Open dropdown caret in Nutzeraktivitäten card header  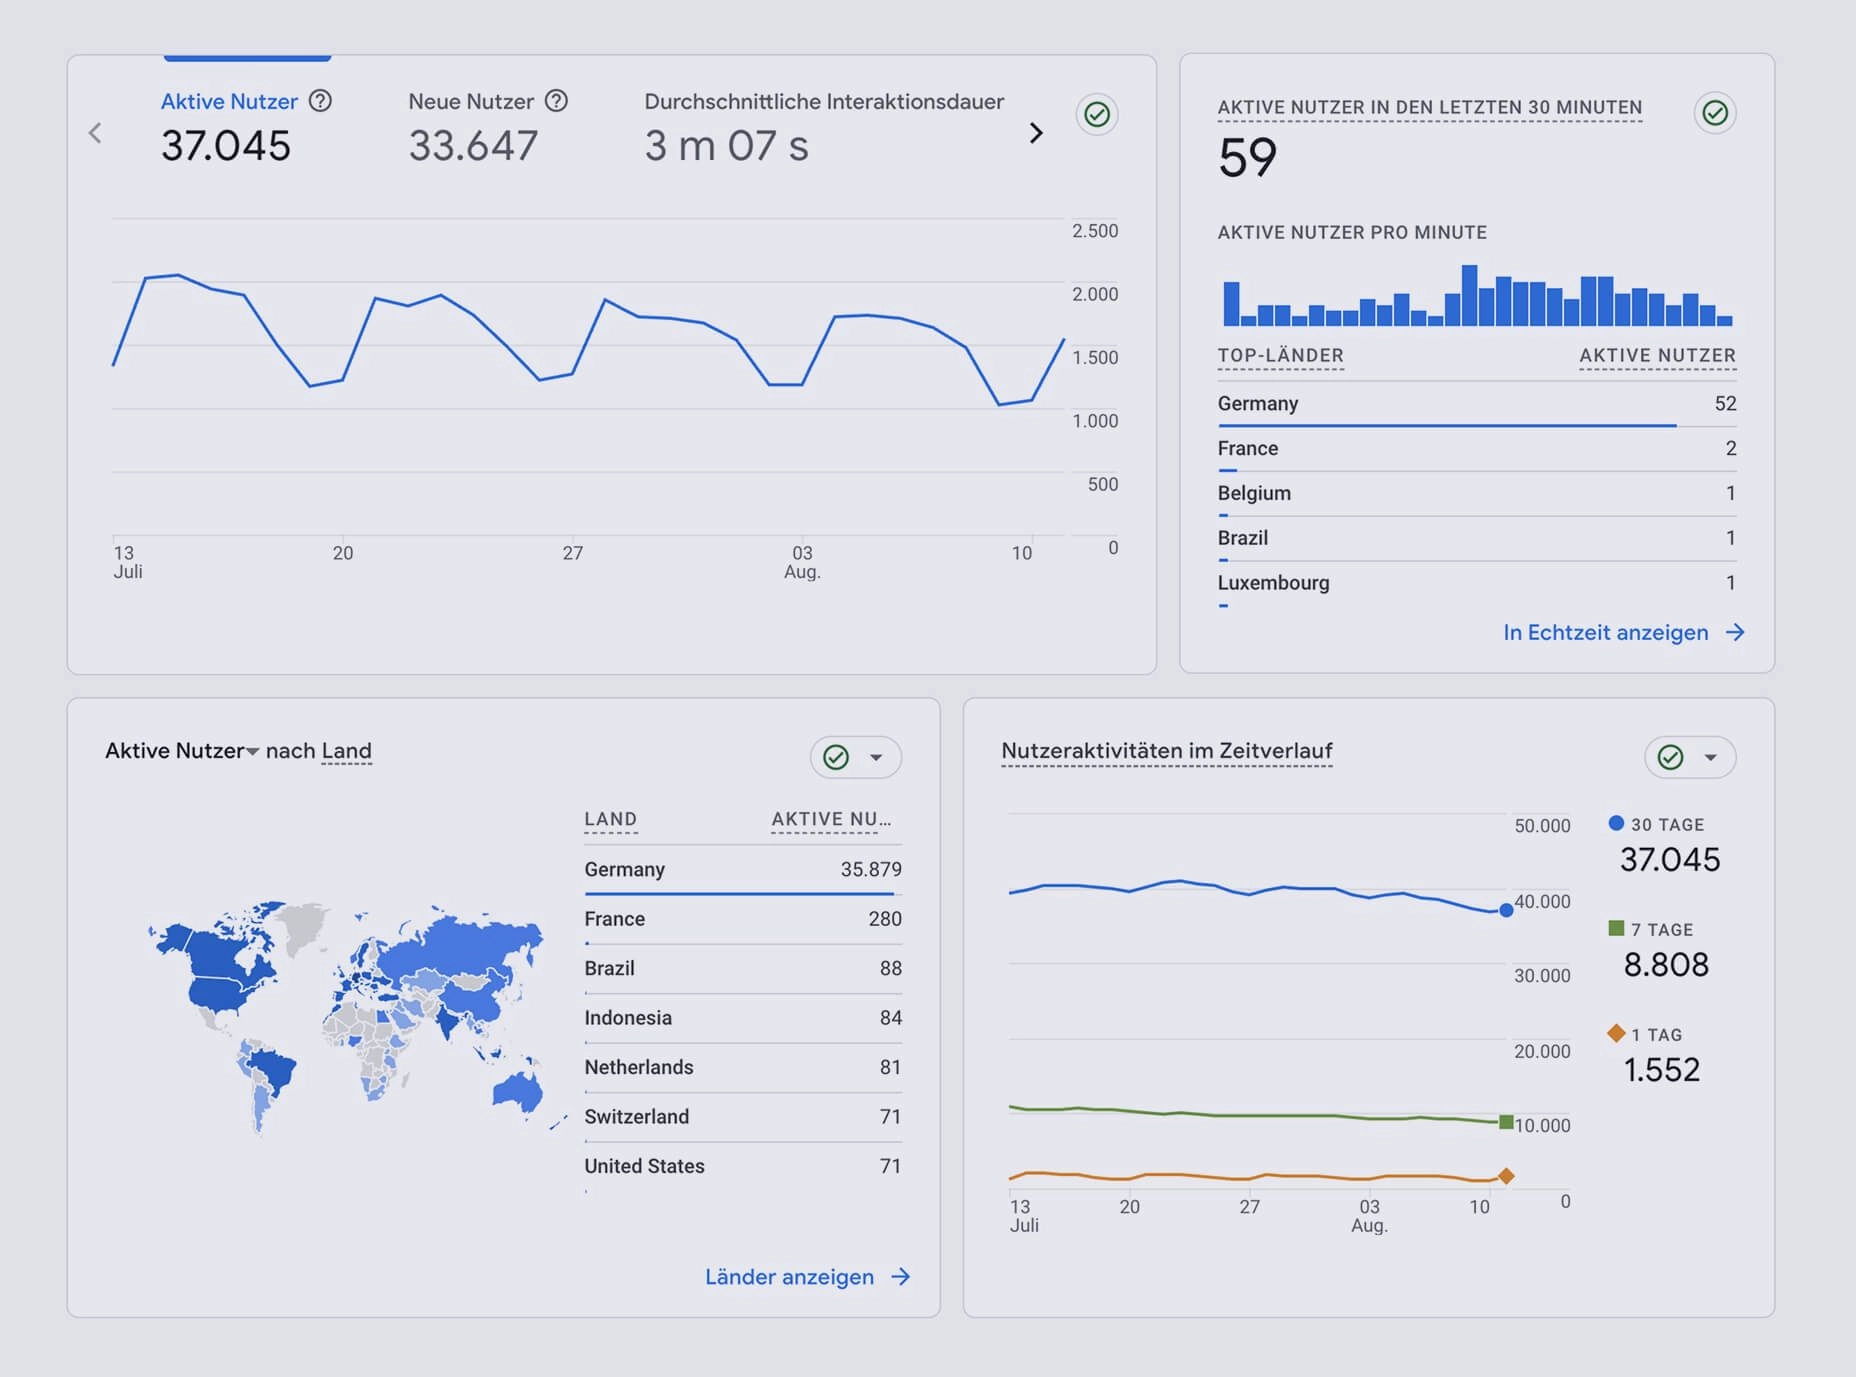[x=1711, y=757]
